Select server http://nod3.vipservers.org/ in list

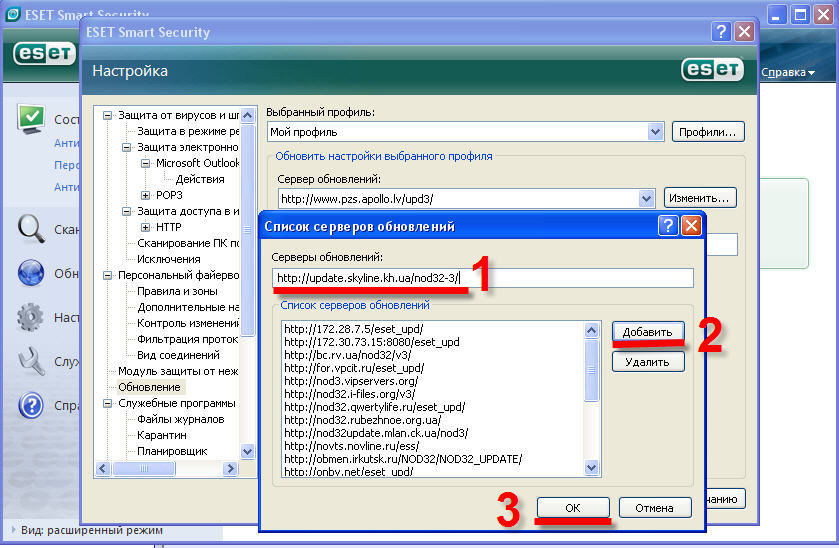tap(351, 381)
